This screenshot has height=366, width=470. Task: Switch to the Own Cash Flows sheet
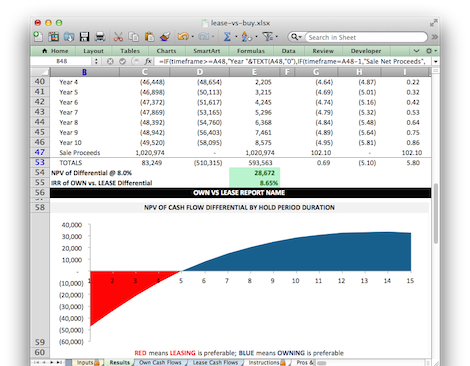(160, 362)
